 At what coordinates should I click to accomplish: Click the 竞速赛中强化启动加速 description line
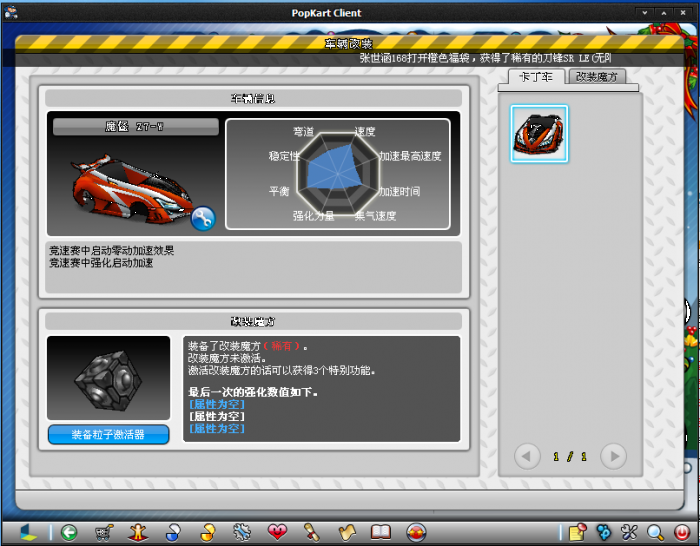tap(101, 263)
